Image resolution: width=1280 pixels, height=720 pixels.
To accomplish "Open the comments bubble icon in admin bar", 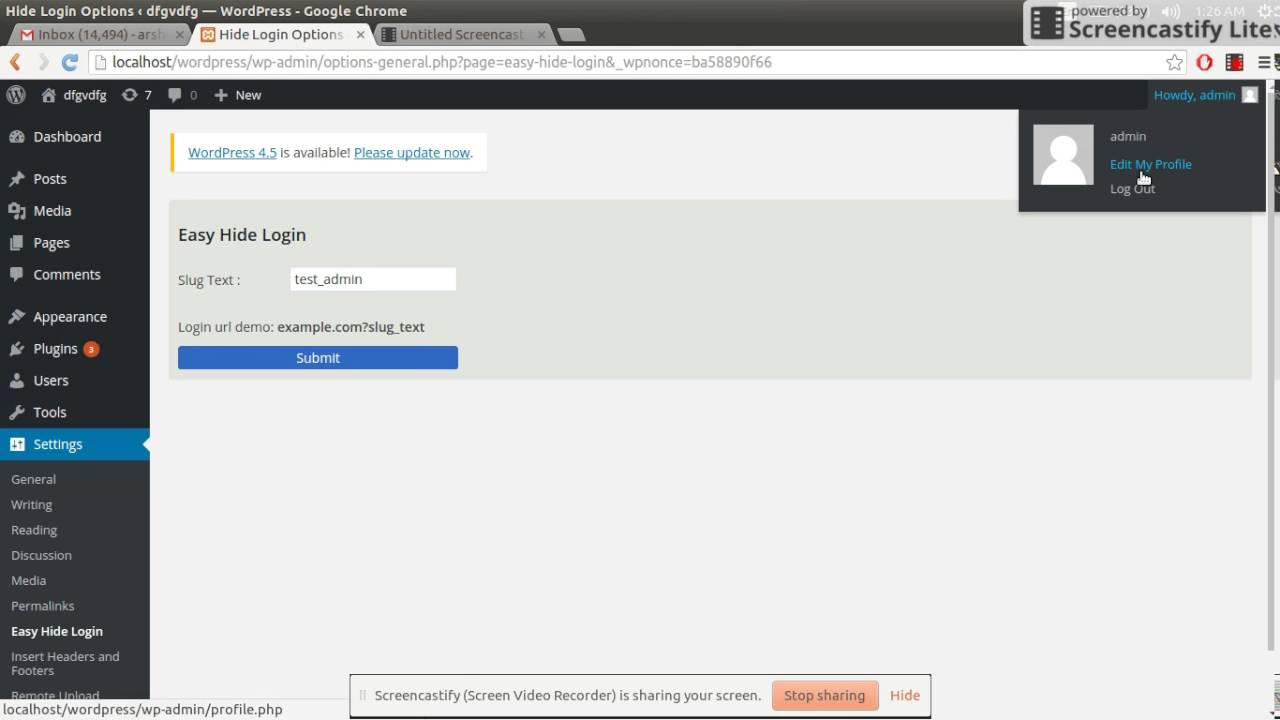I will pyautogui.click(x=175, y=95).
